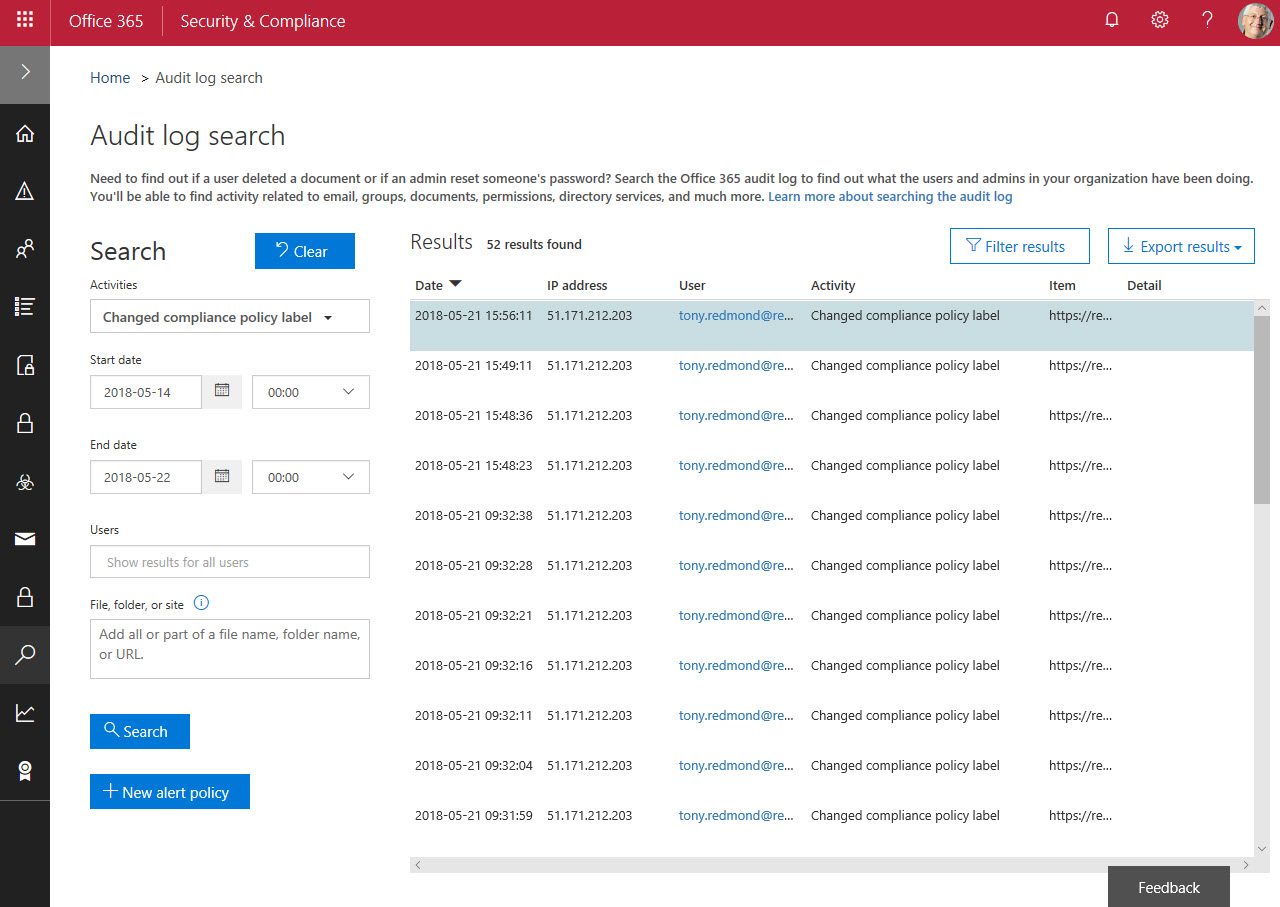Viewport: 1280px width, 907px height.
Task: Expand the start time 00:00 dropdown
Action: (310, 391)
